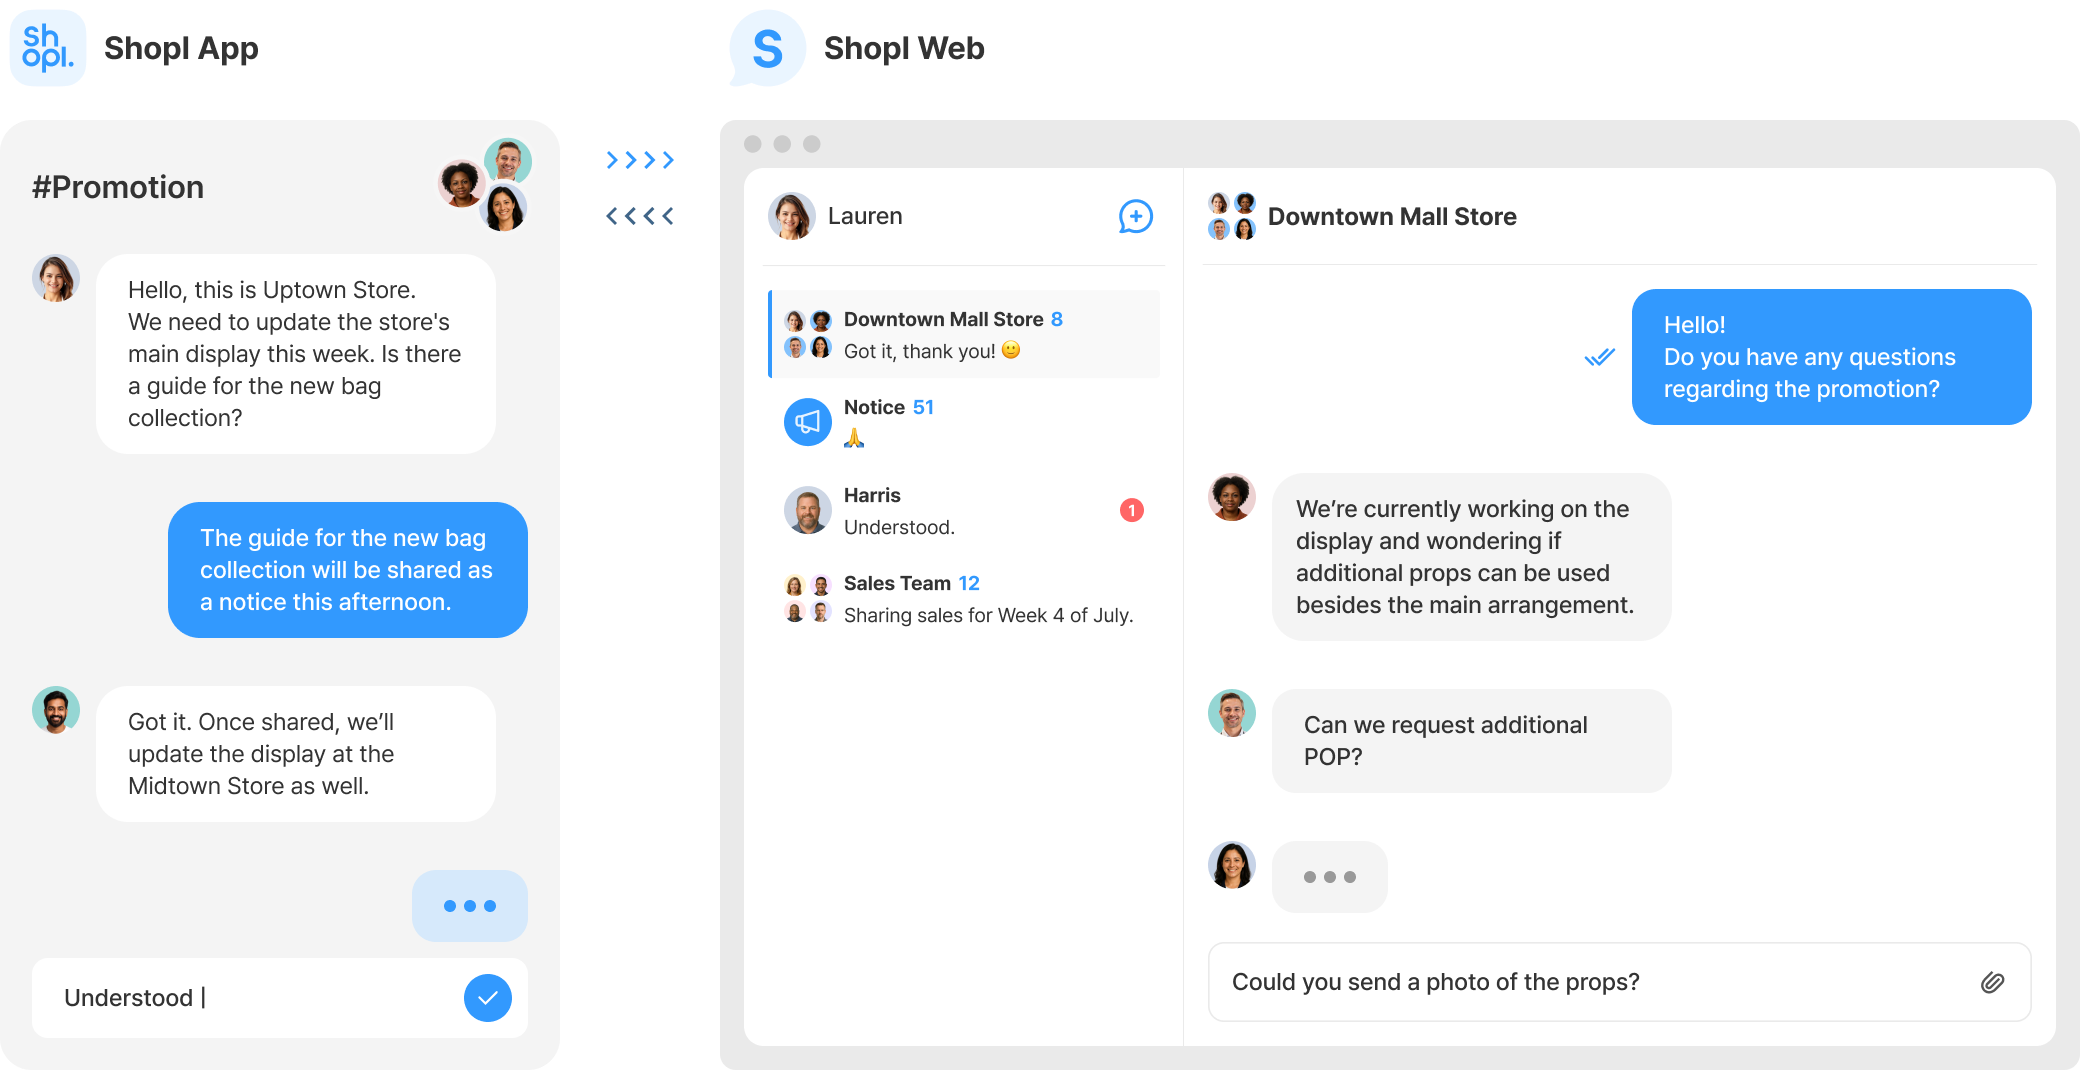Screen dimensions: 2080x1070
Task: Click unread count 12 beside Sales Team
Action: point(969,583)
